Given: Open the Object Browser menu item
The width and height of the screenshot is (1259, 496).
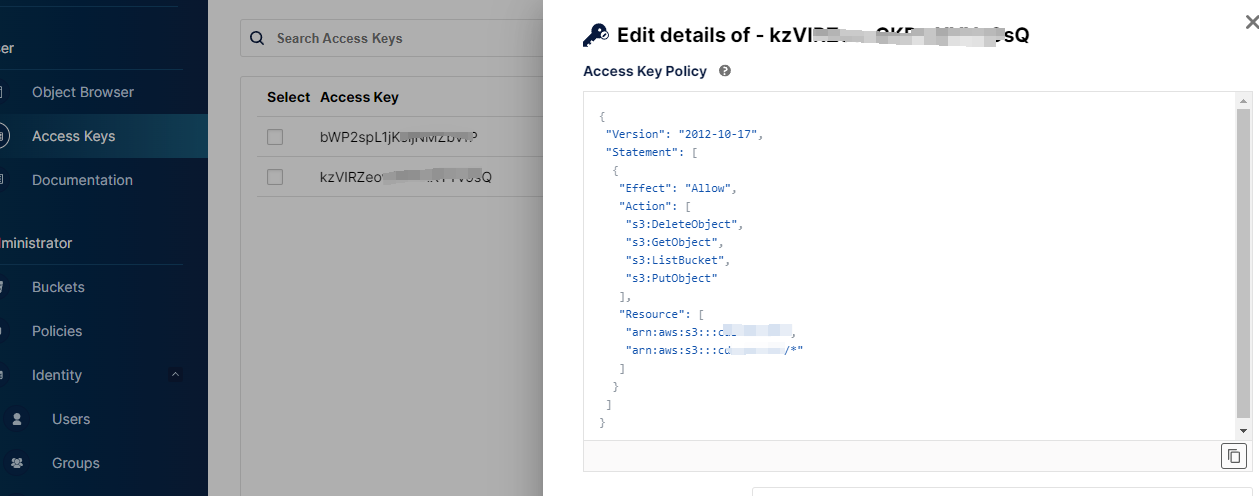Looking at the screenshot, I should pos(83,92).
